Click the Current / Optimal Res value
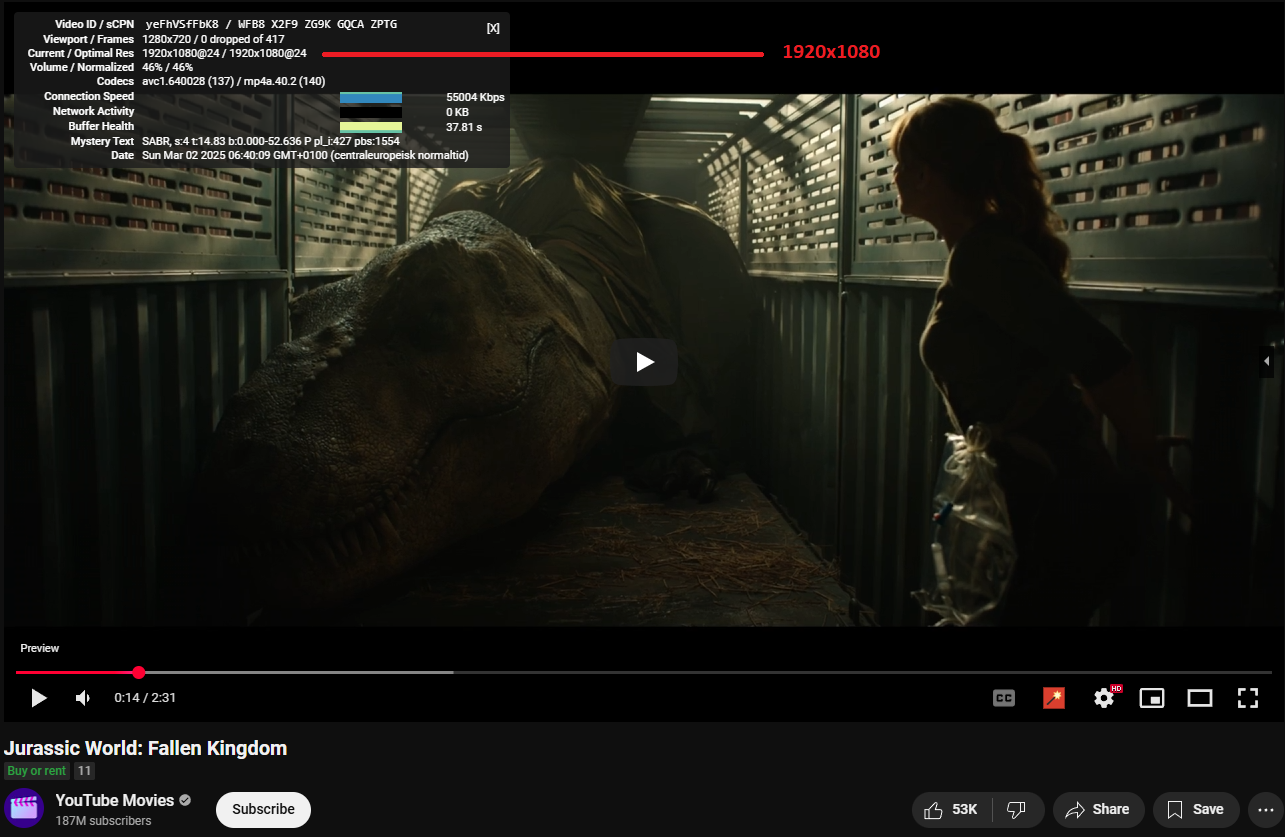The image size is (1285, 837). coord(224,53)
